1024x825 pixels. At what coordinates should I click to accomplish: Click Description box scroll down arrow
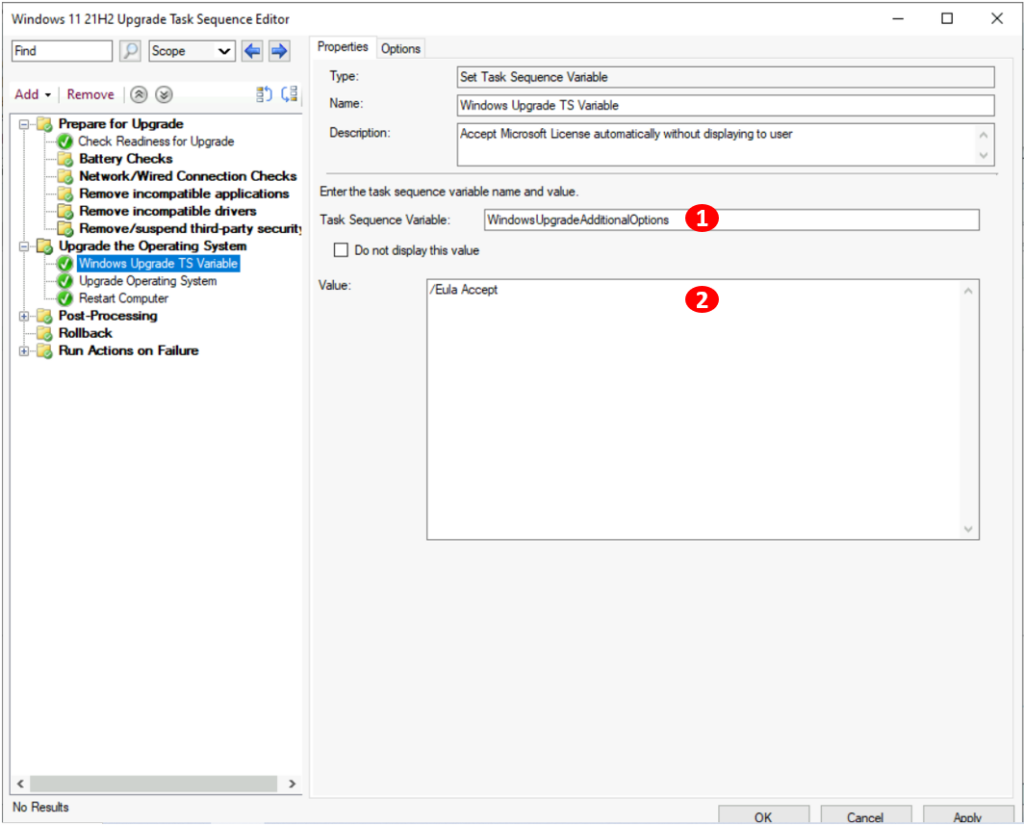pyautogui.click(x=984, y=155)
